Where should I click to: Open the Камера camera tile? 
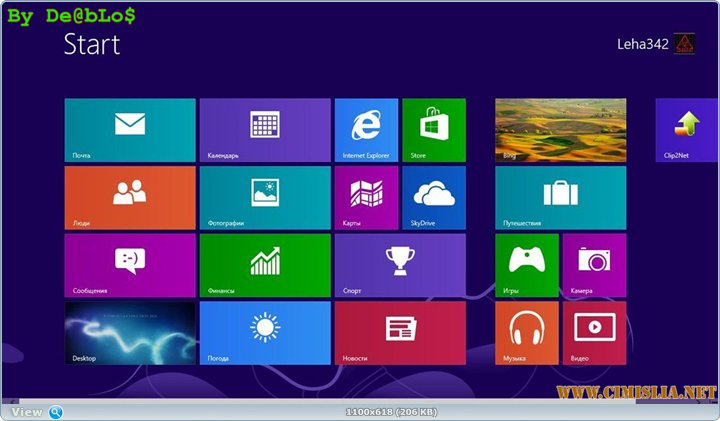(594, 265)
